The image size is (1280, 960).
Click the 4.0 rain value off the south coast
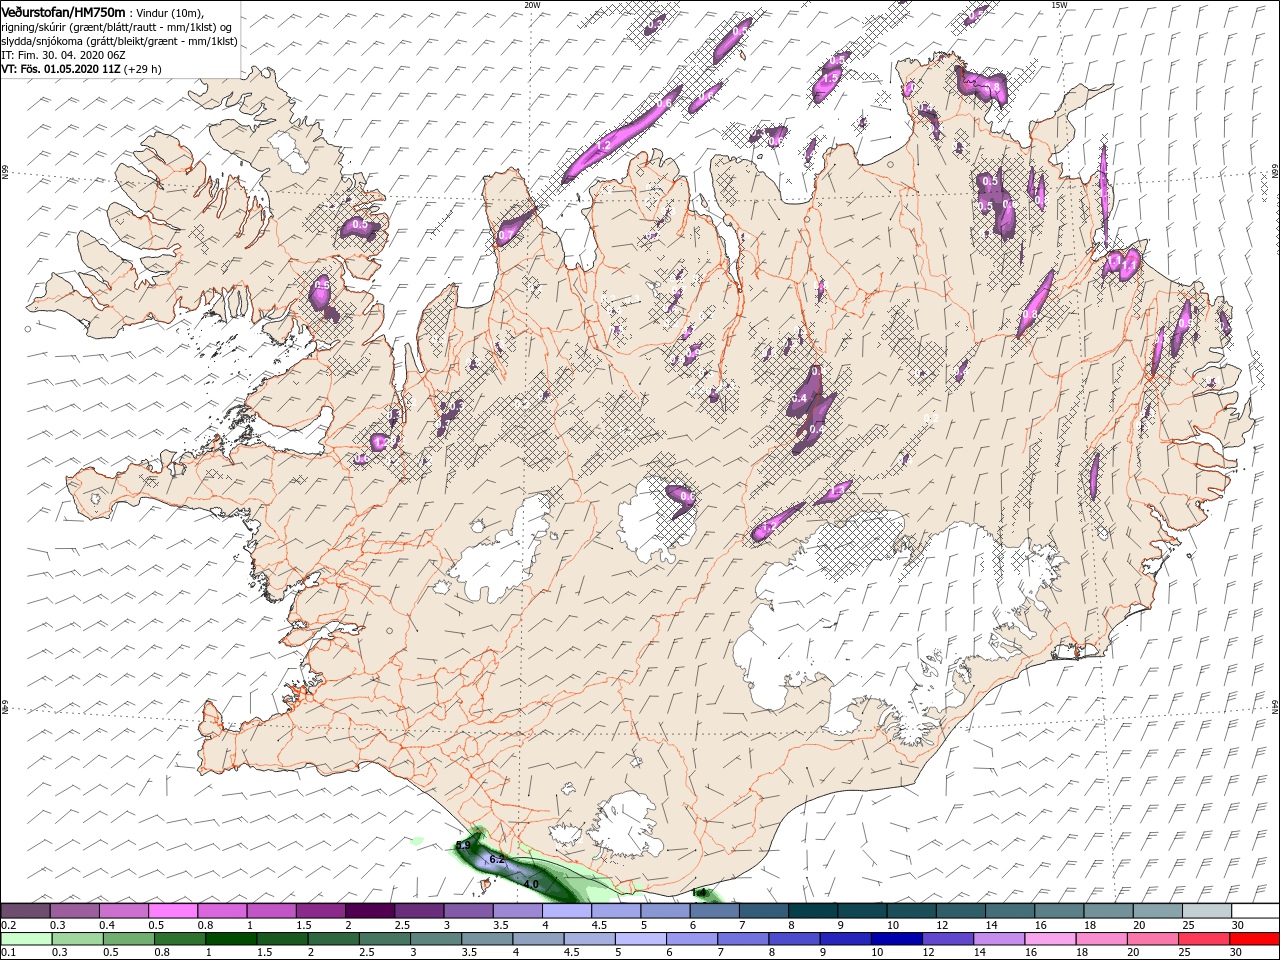pyautogui.click(x=531, y=884)
